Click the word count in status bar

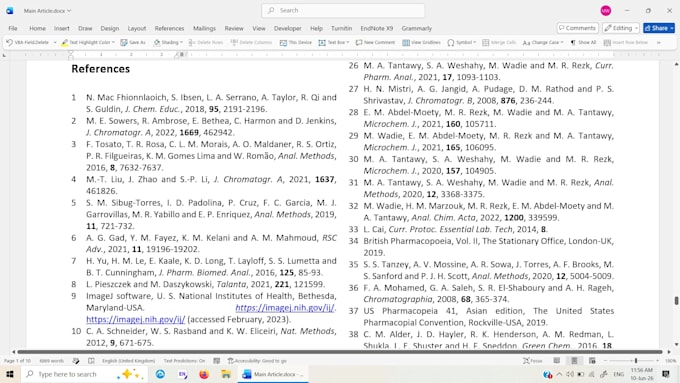[51, 361]
